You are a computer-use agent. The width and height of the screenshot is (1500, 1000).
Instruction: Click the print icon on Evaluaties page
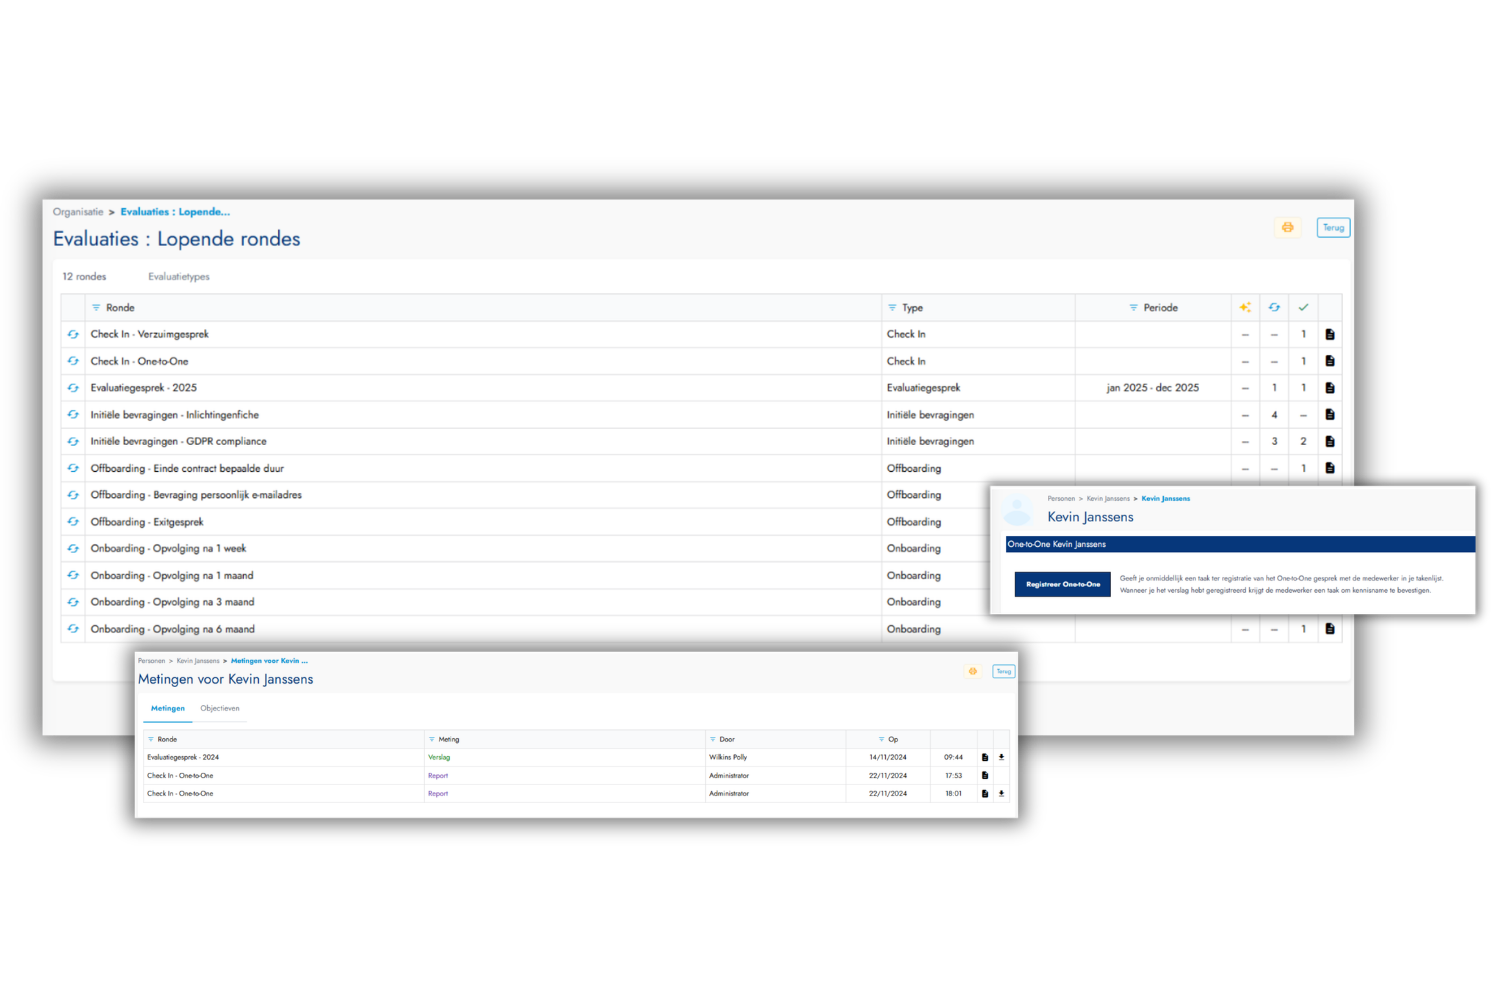tap(1288, 227)
